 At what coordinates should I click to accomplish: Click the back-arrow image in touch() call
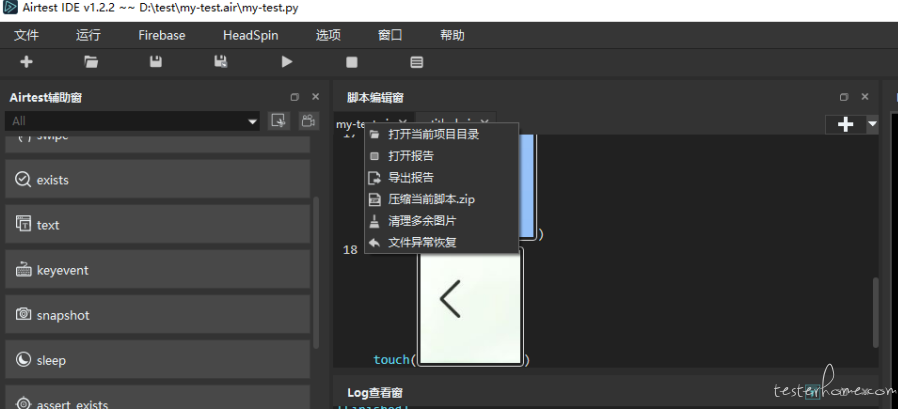click(x=470, y=306)
